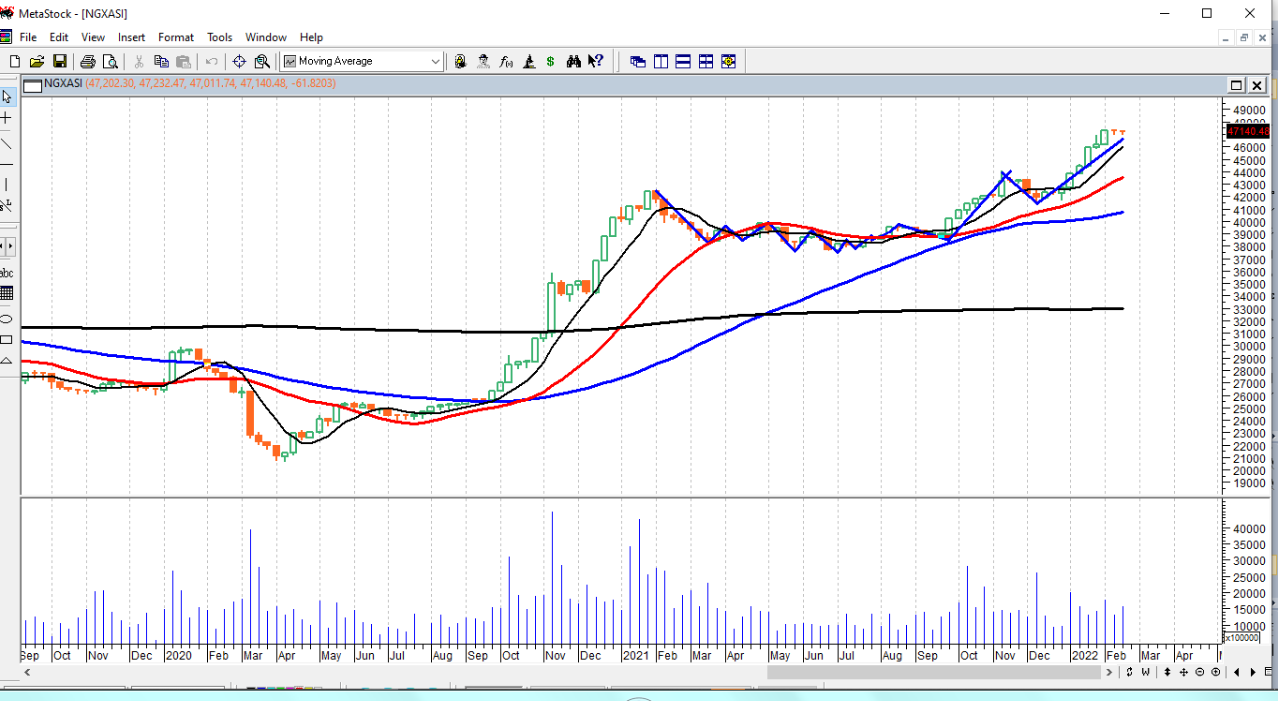Select the abc text annotation tool
This screenshot has width=1278, height=701.
[x=6, y=273]
